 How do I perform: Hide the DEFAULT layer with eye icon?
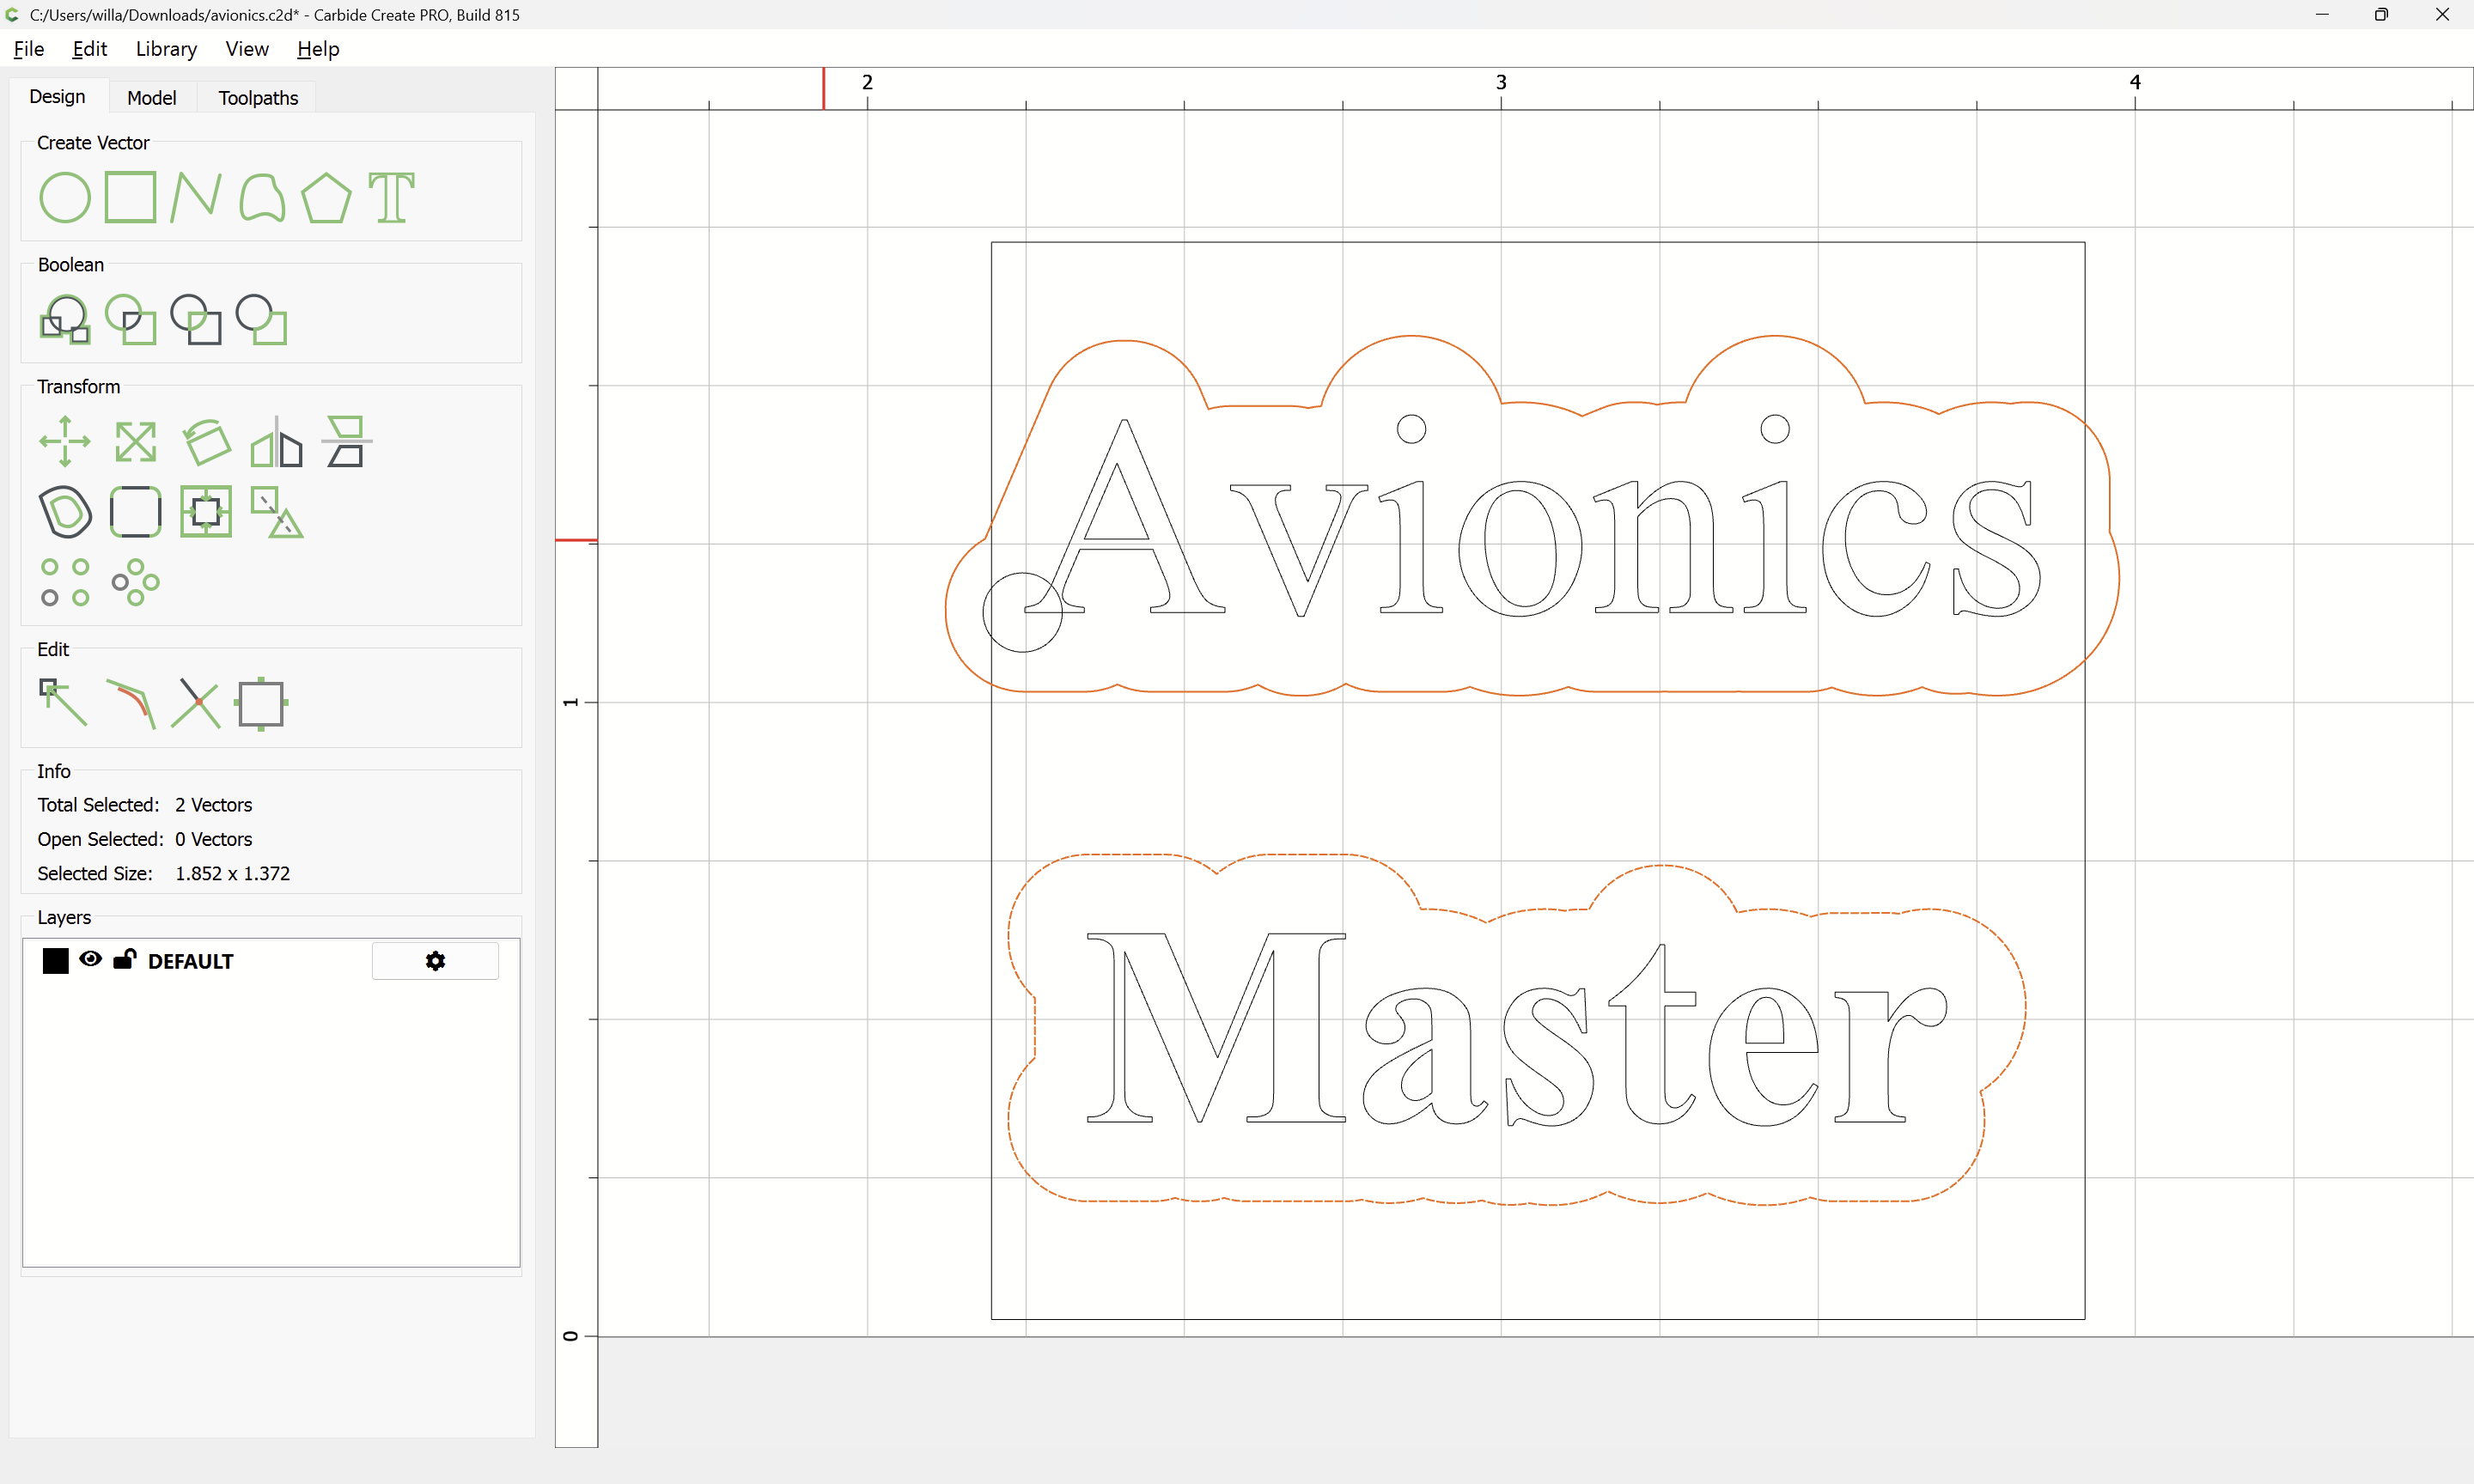90,959
